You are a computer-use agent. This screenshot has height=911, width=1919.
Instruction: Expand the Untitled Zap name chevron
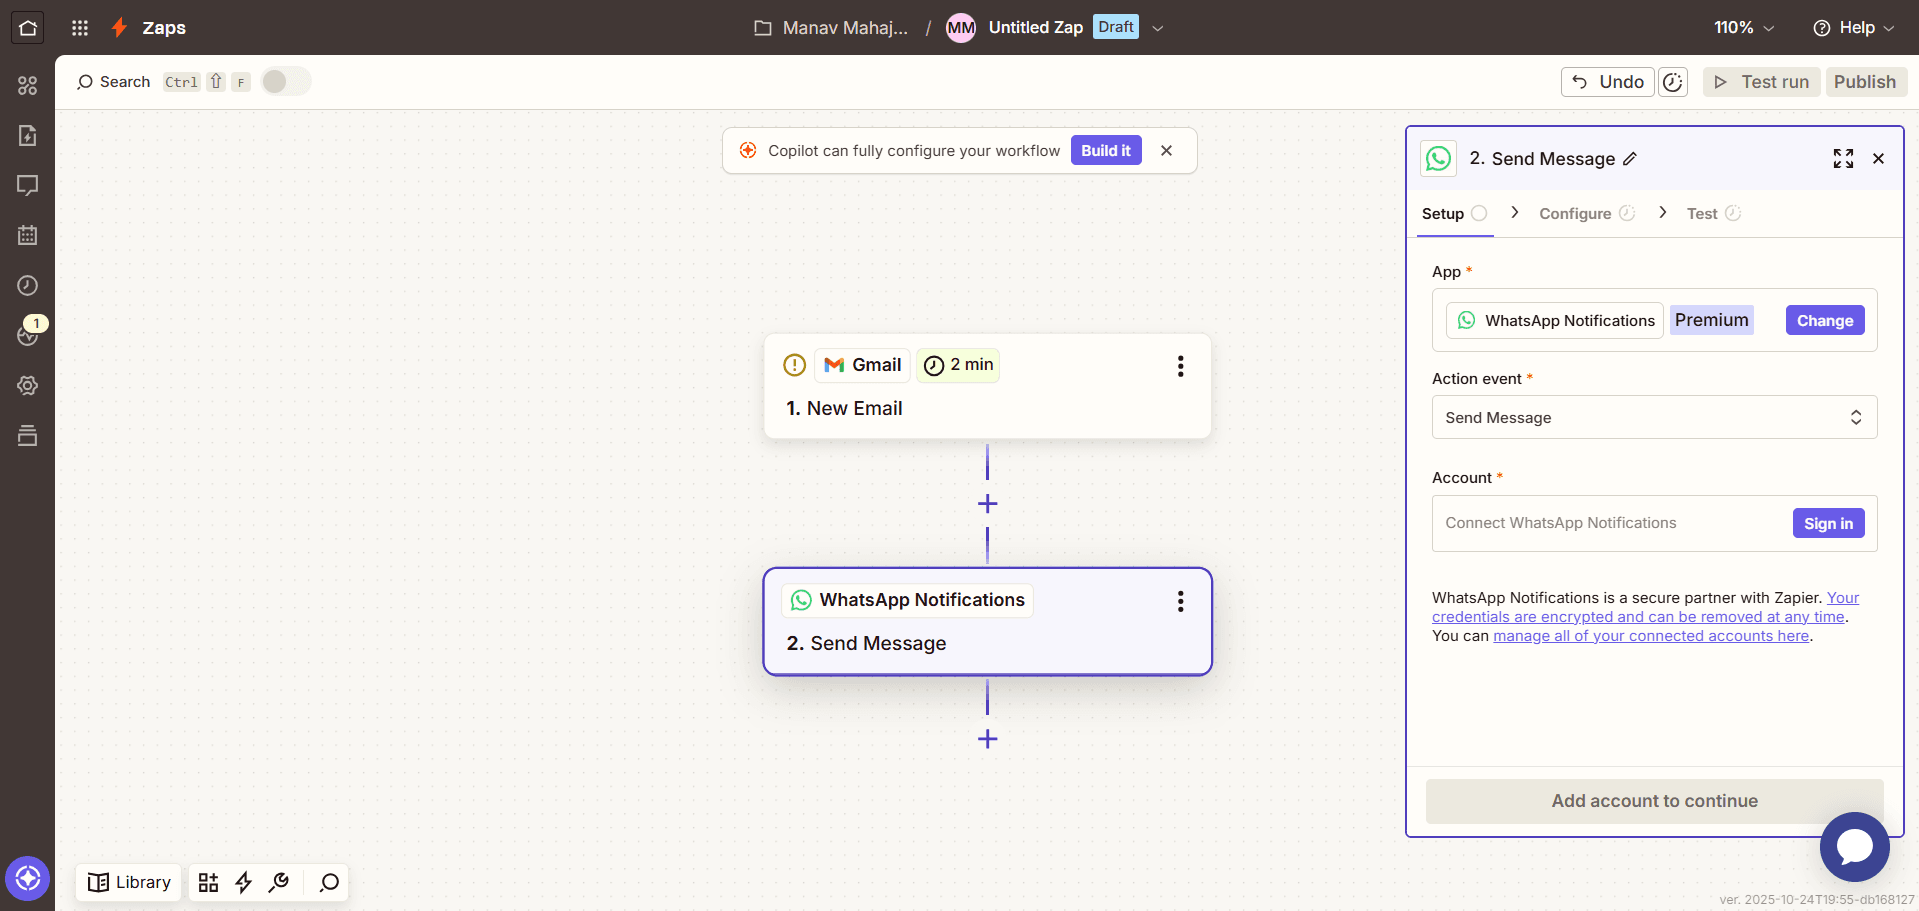(1158, 28)
